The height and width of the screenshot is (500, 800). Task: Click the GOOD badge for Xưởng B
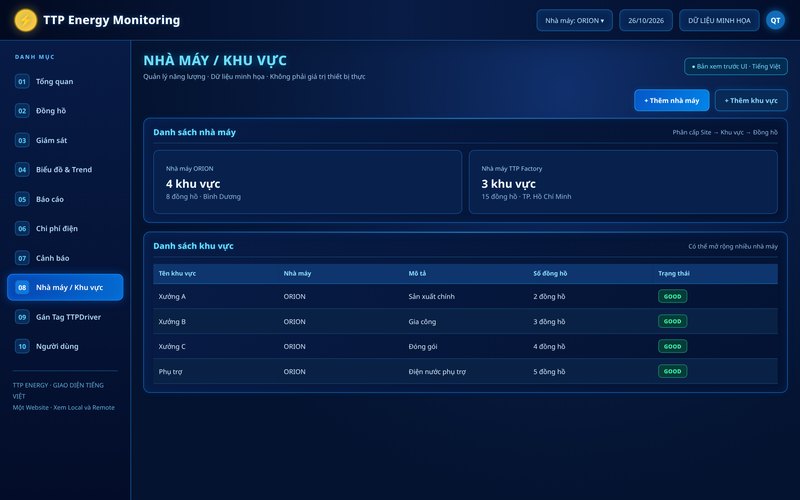(x=672, y=321)
